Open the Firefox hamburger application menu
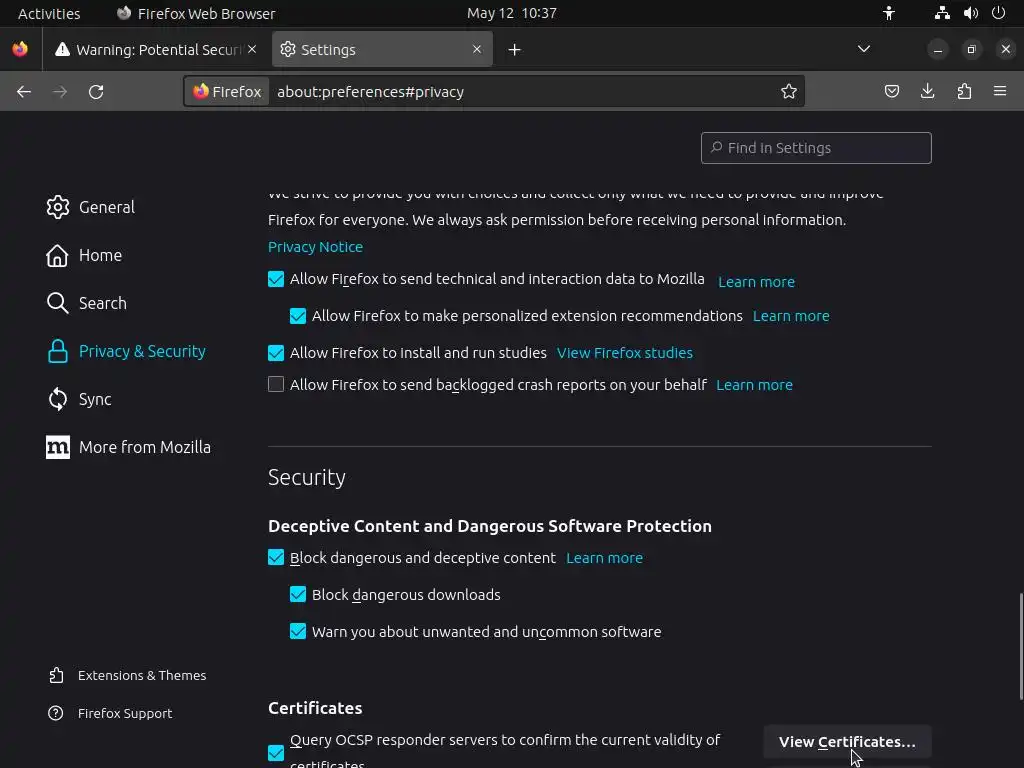Screen dimensions: 1024x768 tap(1000, 92)
